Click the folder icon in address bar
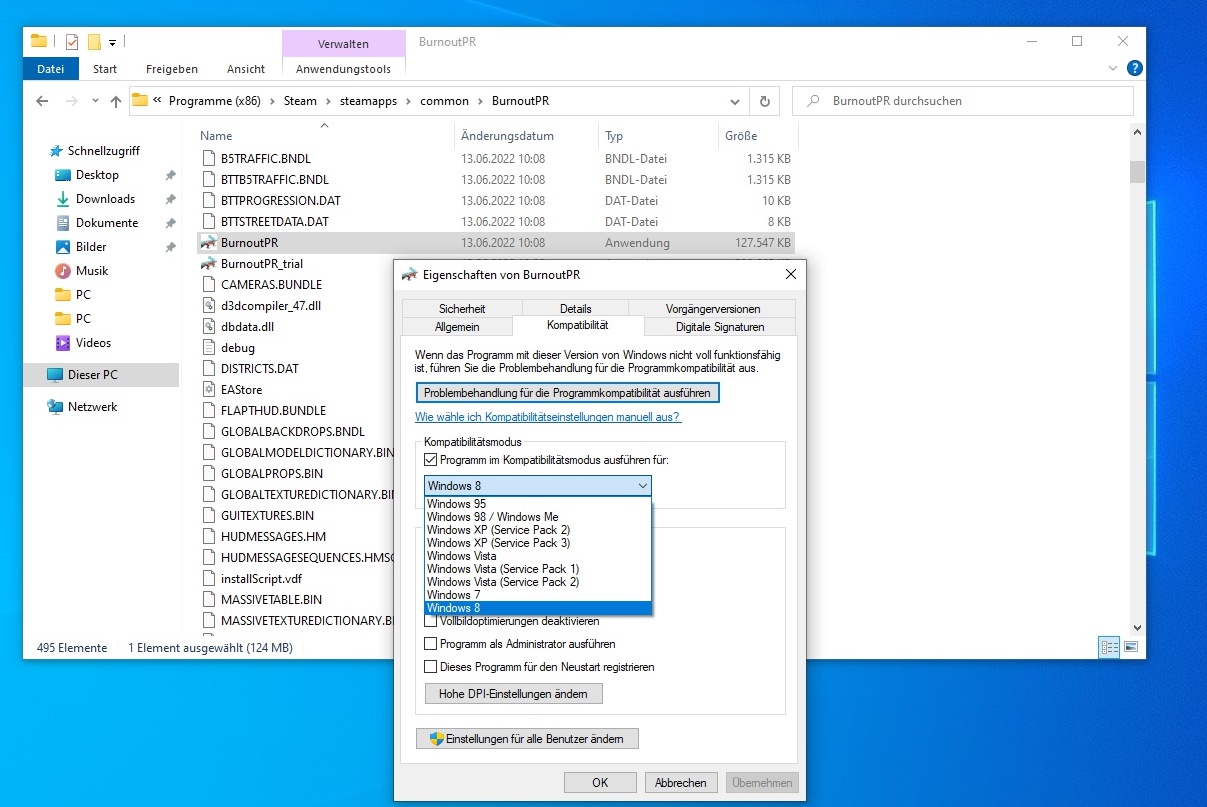This screenshot has width=1207, height=807. 140,101
